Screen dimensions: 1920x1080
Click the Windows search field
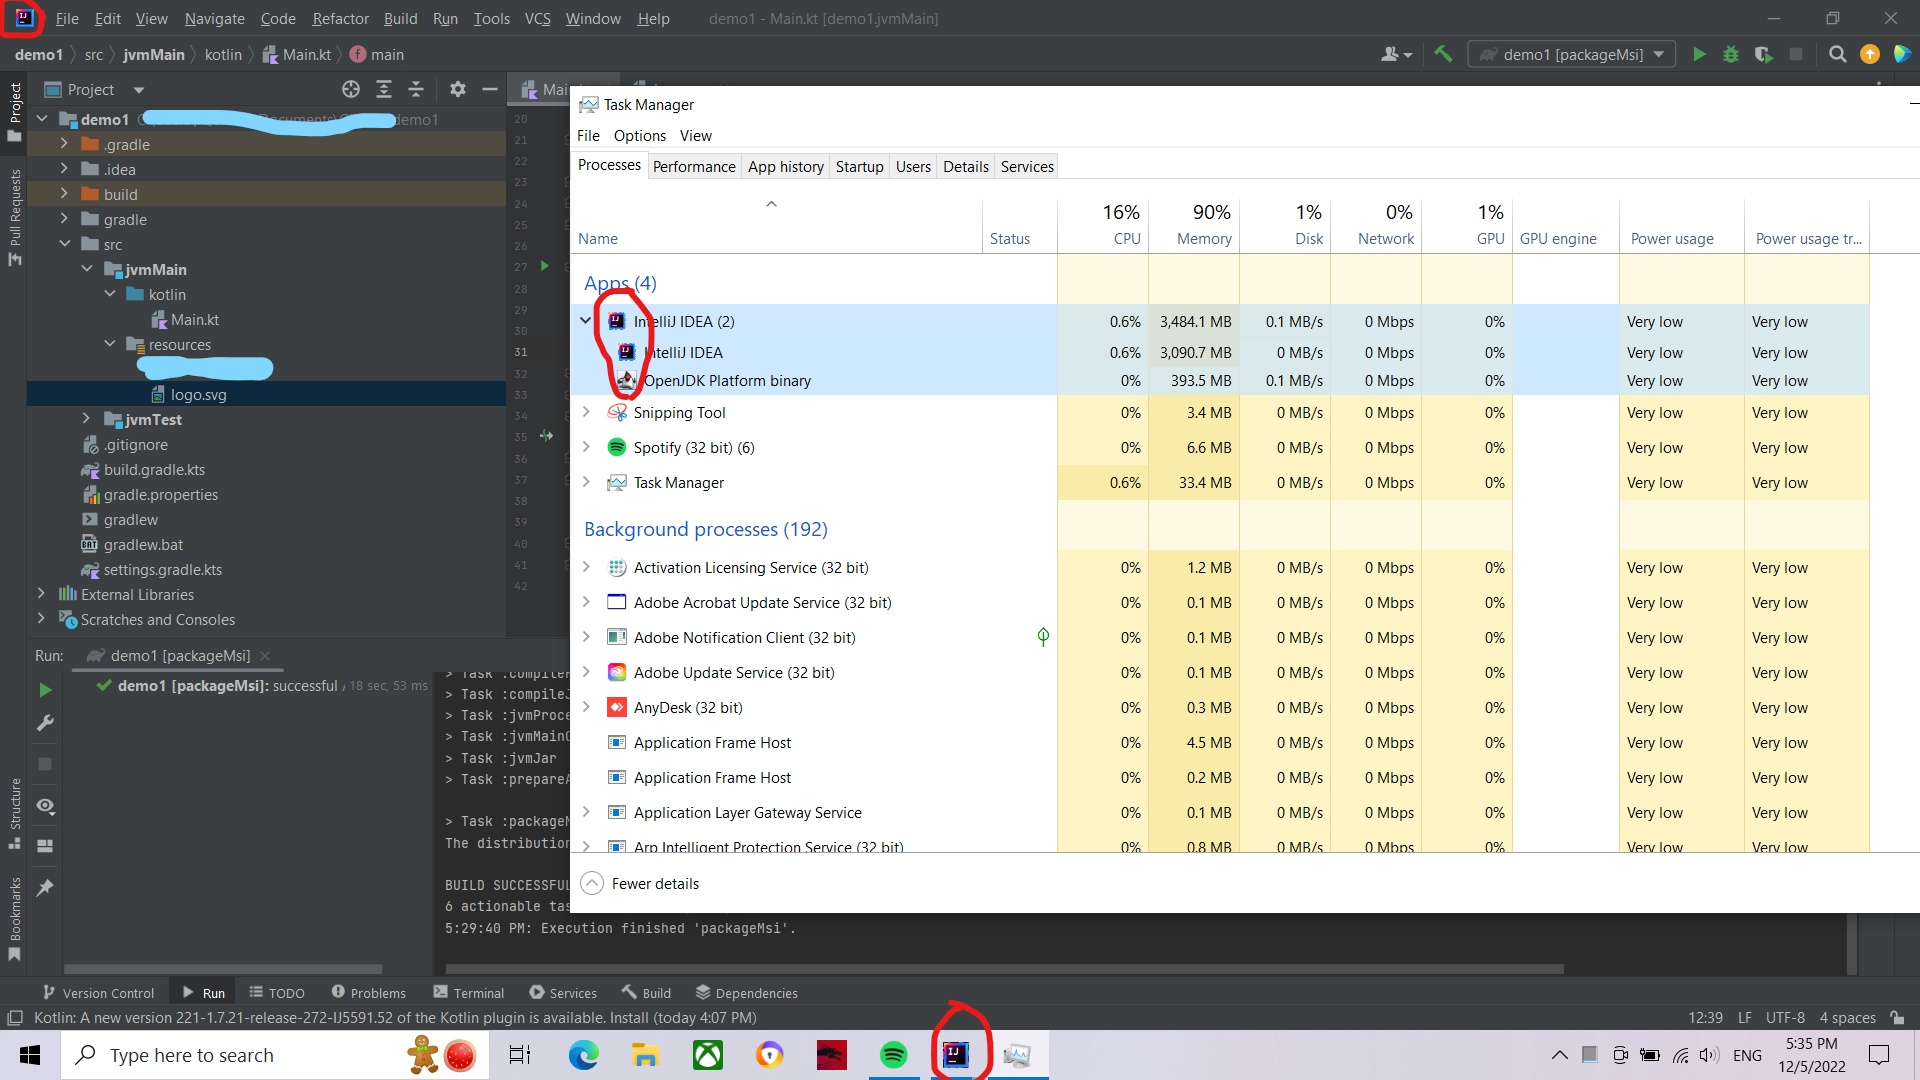(250, 1055)
